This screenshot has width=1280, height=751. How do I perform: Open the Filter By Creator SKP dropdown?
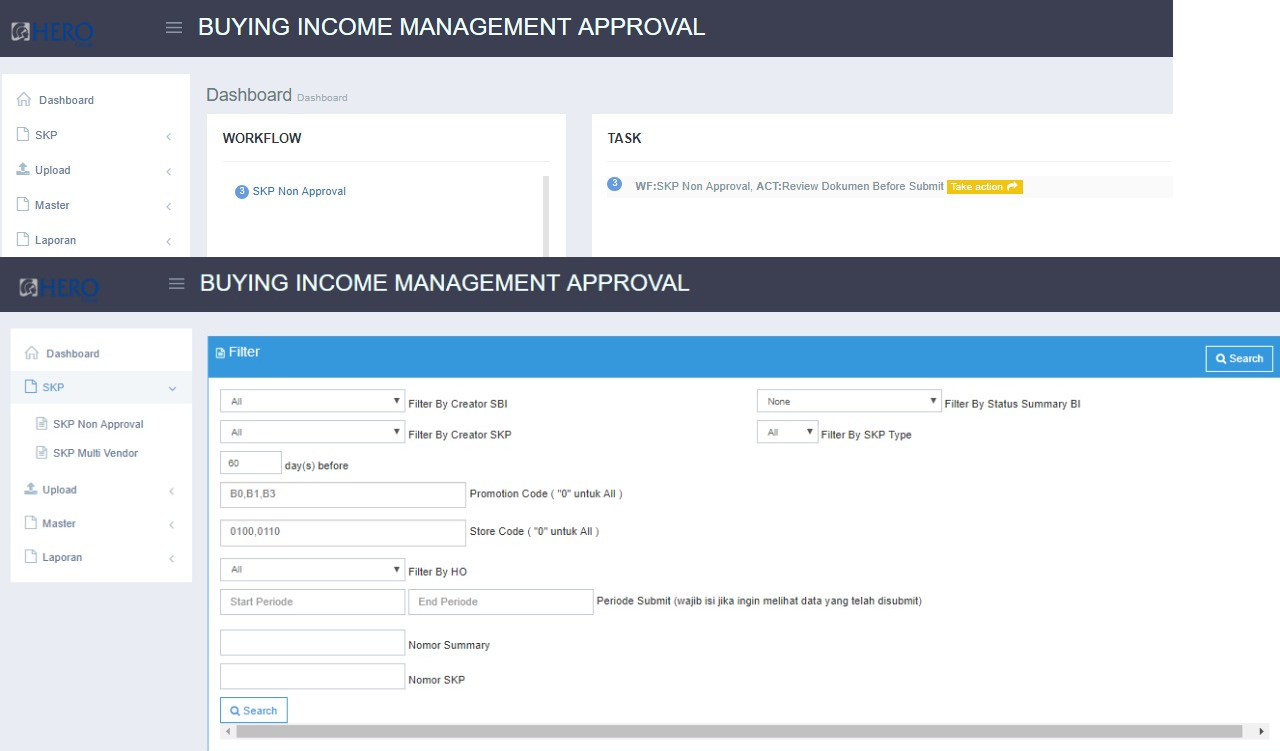point(312,432)
